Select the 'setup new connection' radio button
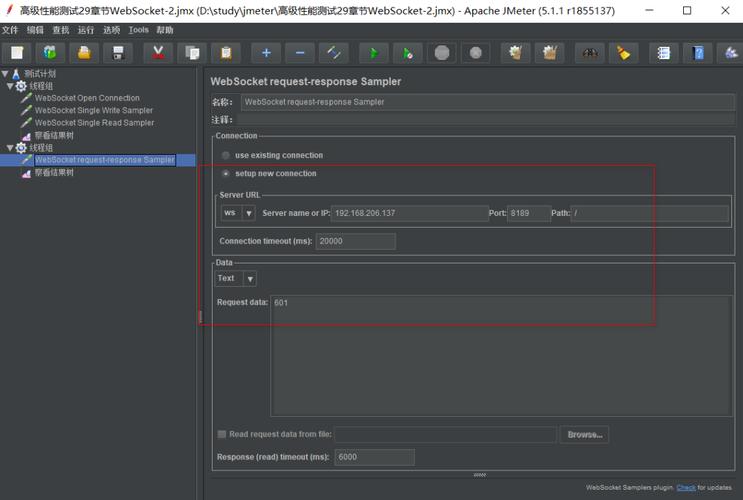Screen dimensions: 743x500 [x=226, y=173]
